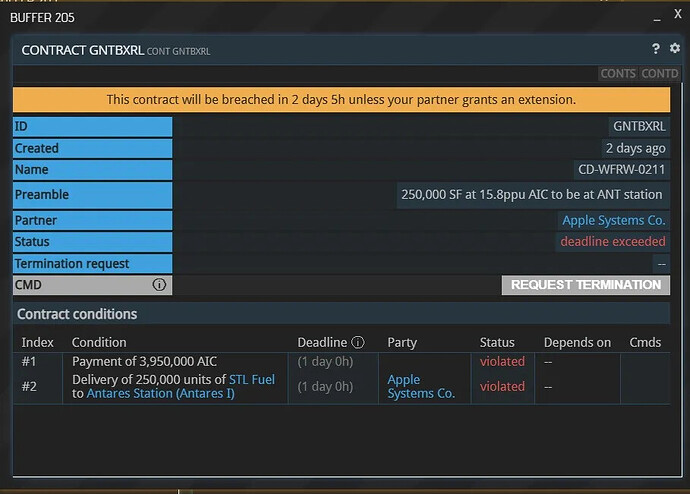Viewport: 690px width, 494px height.
Task: Click 'BUFFER 205' window title
Action: [x=42, y=18]
